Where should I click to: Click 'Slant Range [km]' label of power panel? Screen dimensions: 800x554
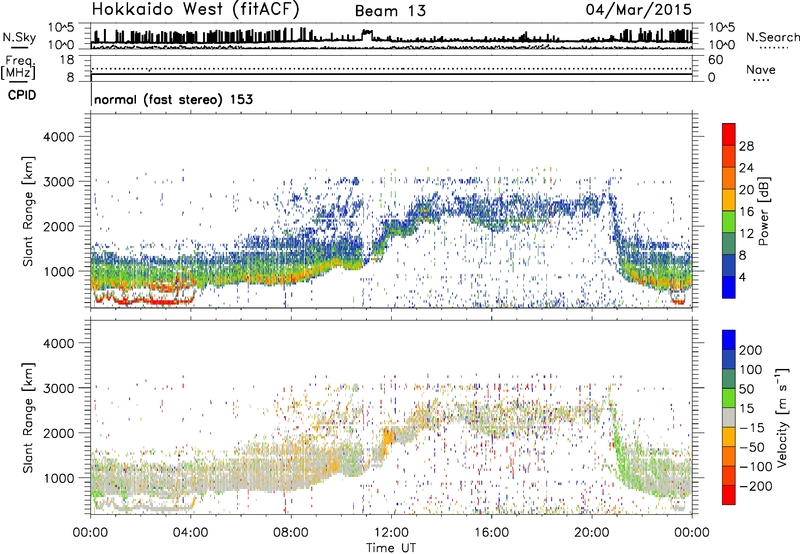[28, 211]
